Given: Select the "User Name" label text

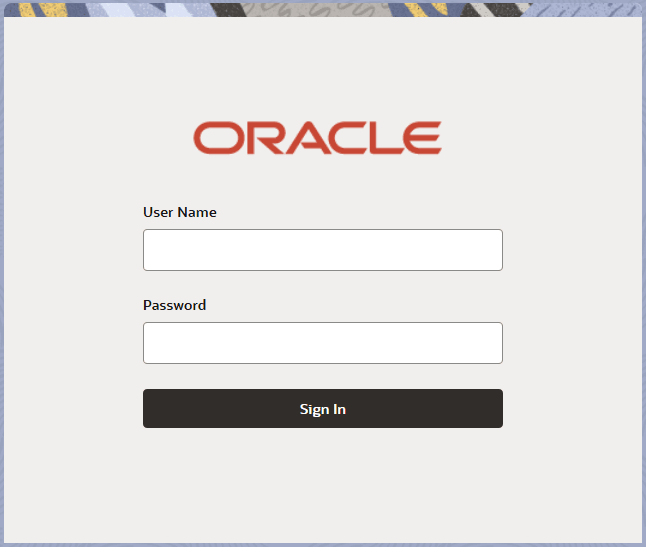Looking at the screenshot, I should (180, 212).
